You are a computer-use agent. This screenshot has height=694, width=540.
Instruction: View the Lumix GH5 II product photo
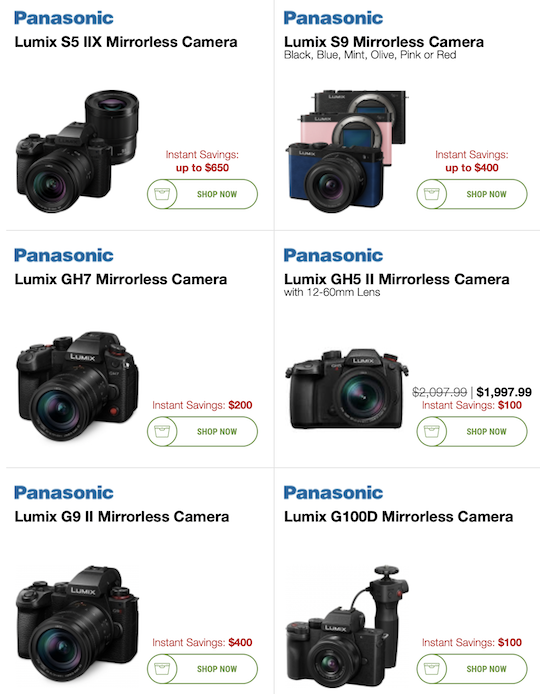coord(347,389)
